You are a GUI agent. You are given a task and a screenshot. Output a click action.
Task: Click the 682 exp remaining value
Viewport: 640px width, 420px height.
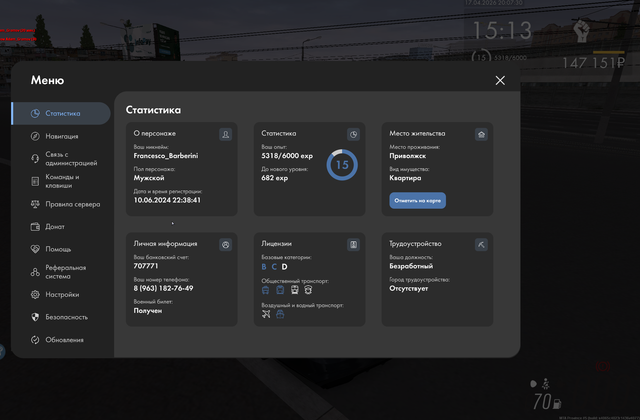[275, 178]
